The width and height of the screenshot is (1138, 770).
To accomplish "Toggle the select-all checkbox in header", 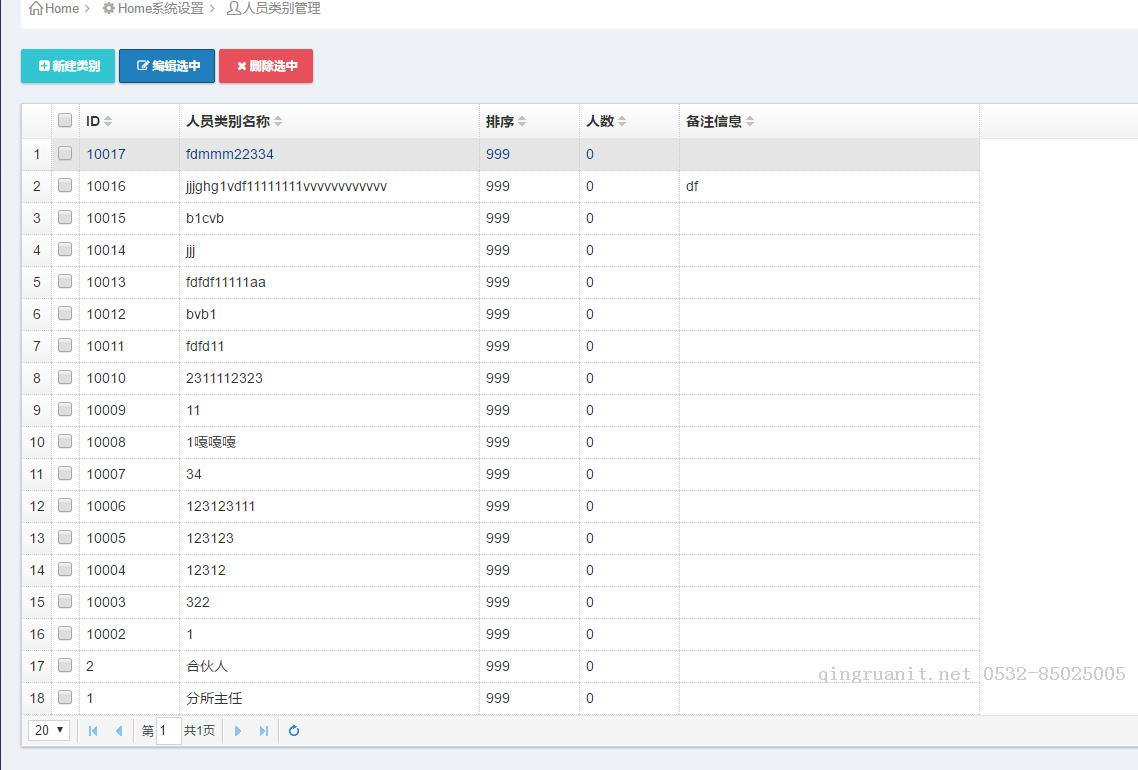I will tap(65, 121).
